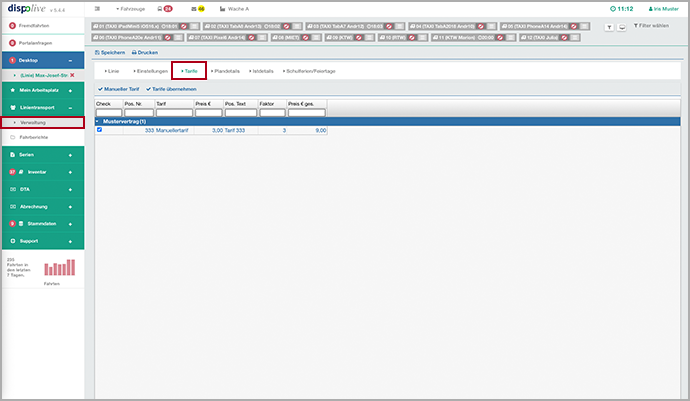The height and width of the screenshot is (401, 690).
Task: Click the list icon on 11 (KTW Marion)
Action: click(x=510, y=37)
